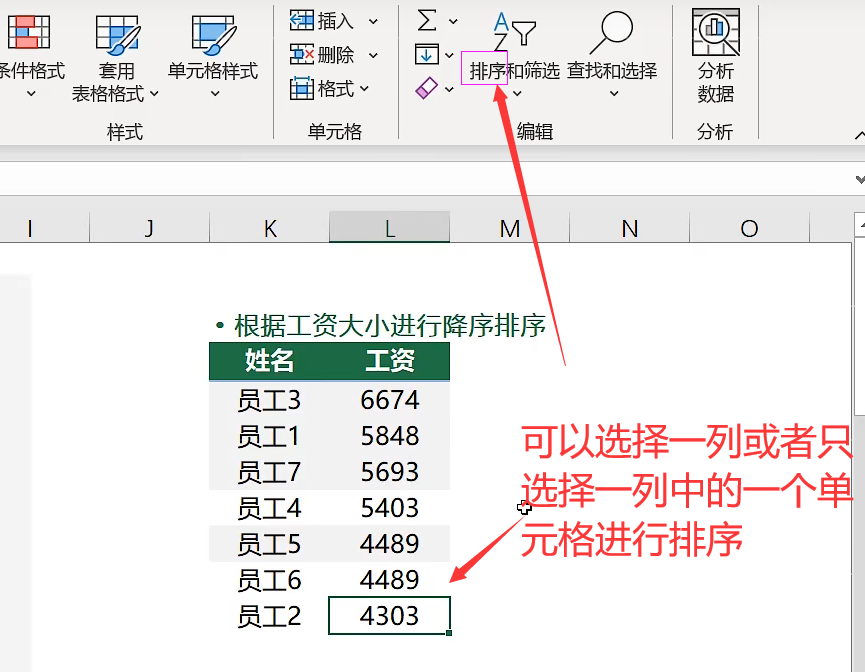865x672 pixels.
Task: Select 4489 in the 员工6 row
Action: coord(389,579)
